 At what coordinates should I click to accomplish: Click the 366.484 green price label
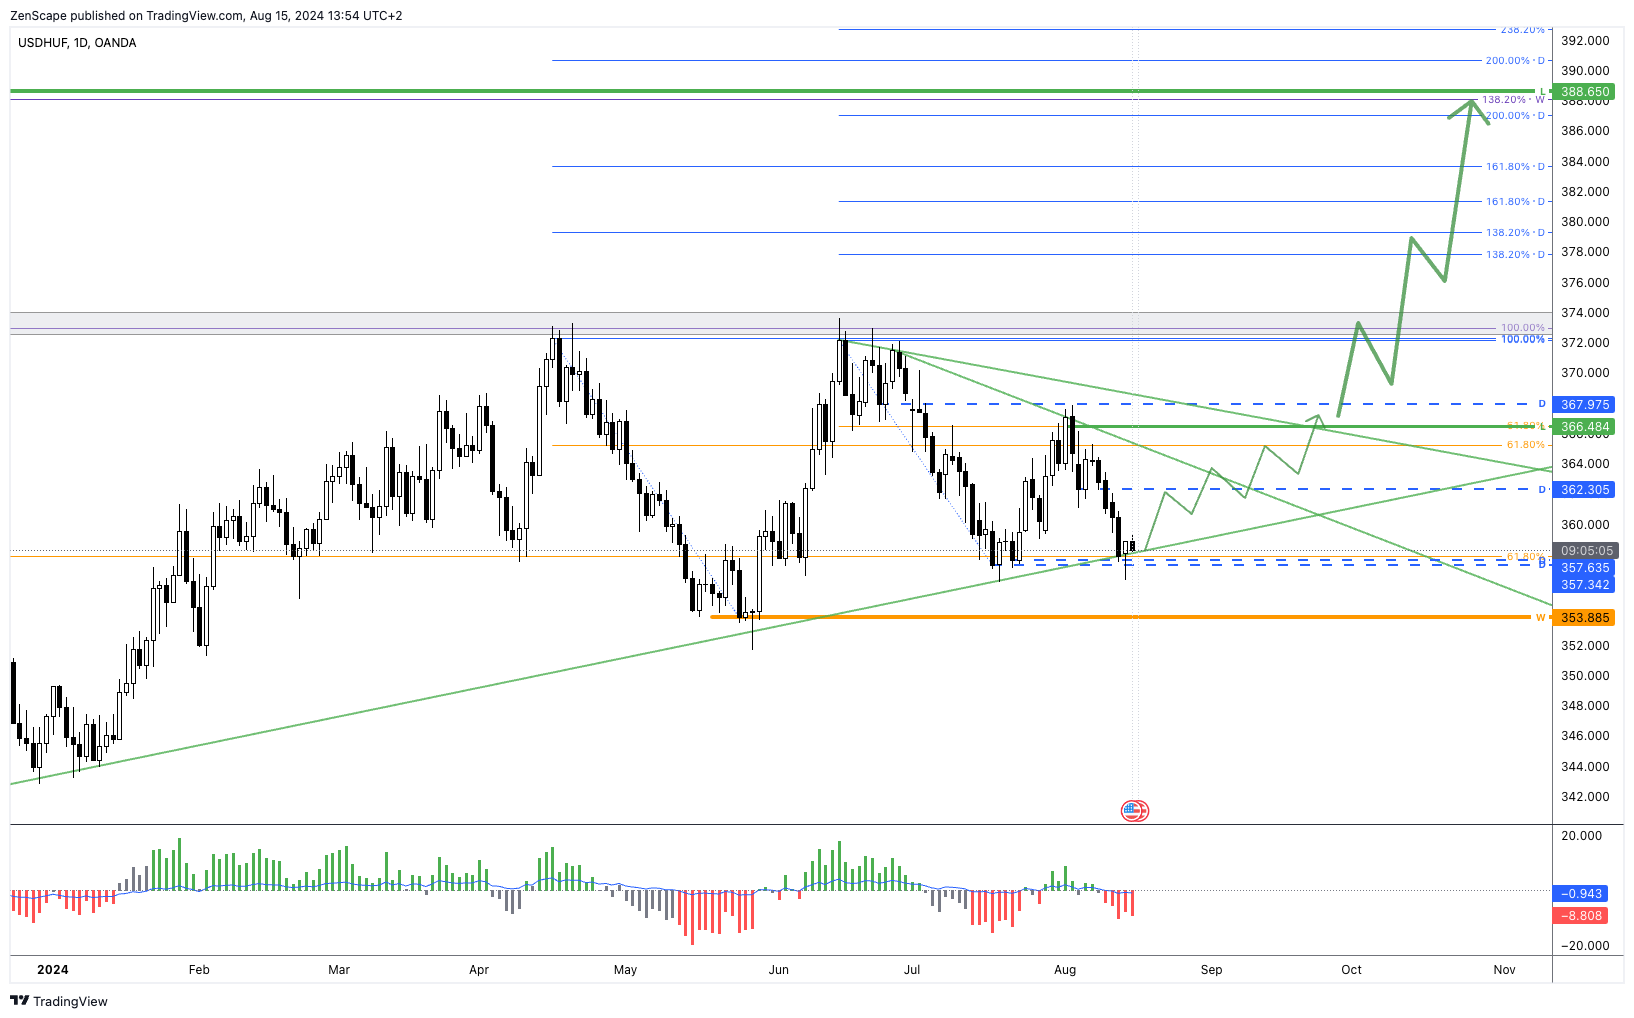1585,427
